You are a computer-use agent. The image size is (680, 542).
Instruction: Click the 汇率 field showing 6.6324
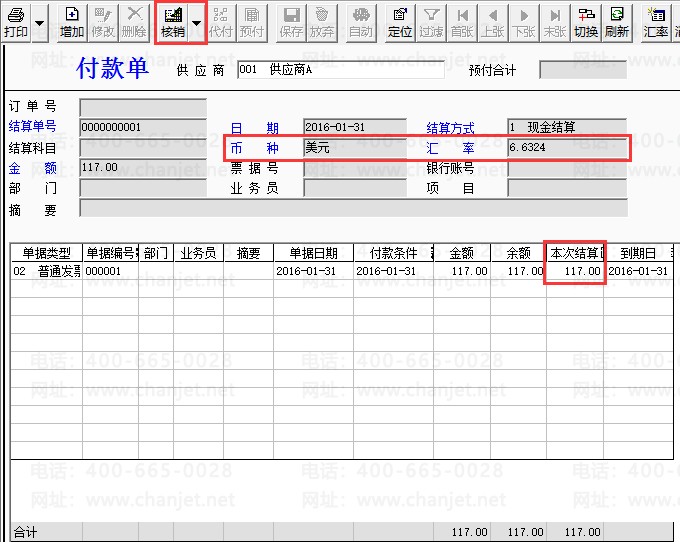coord(567,147)
